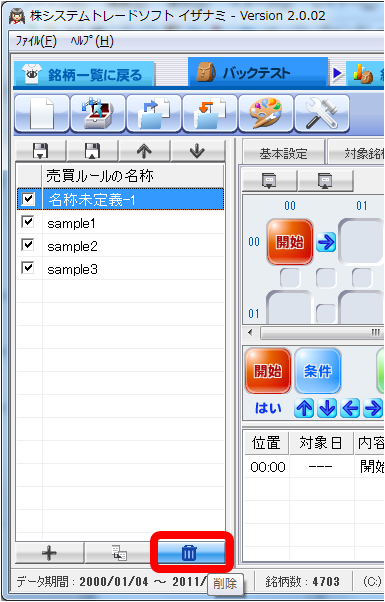Open the ファイル(F) menu

pos(36,41)
